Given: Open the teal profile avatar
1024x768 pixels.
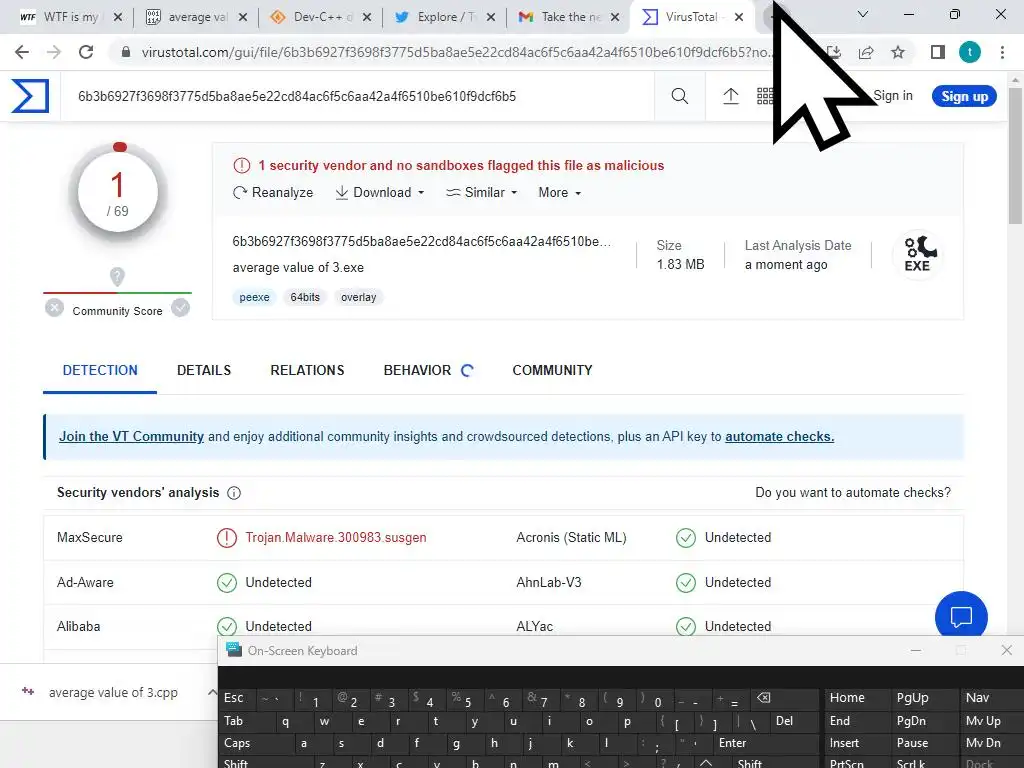Looking at the screenshot, I should [970, 52].
